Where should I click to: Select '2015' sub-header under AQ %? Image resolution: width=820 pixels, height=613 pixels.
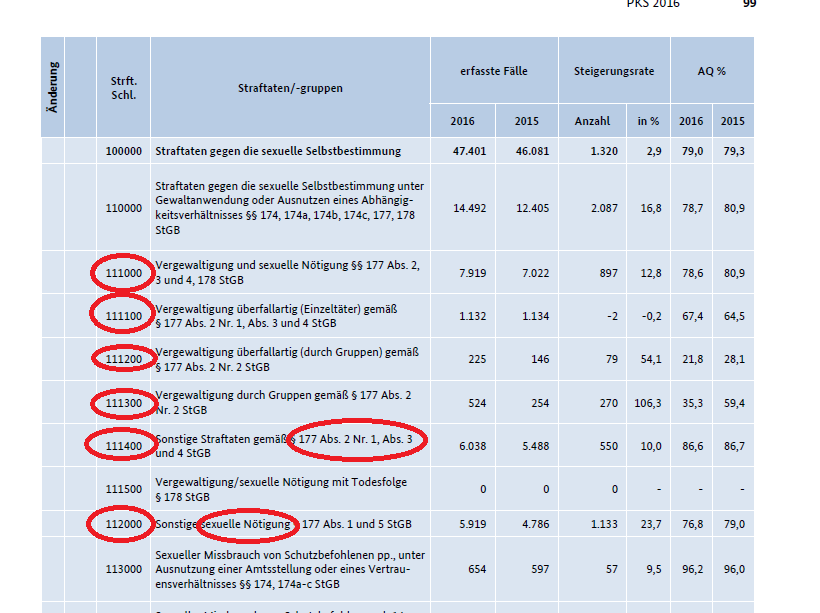[732, 121]
